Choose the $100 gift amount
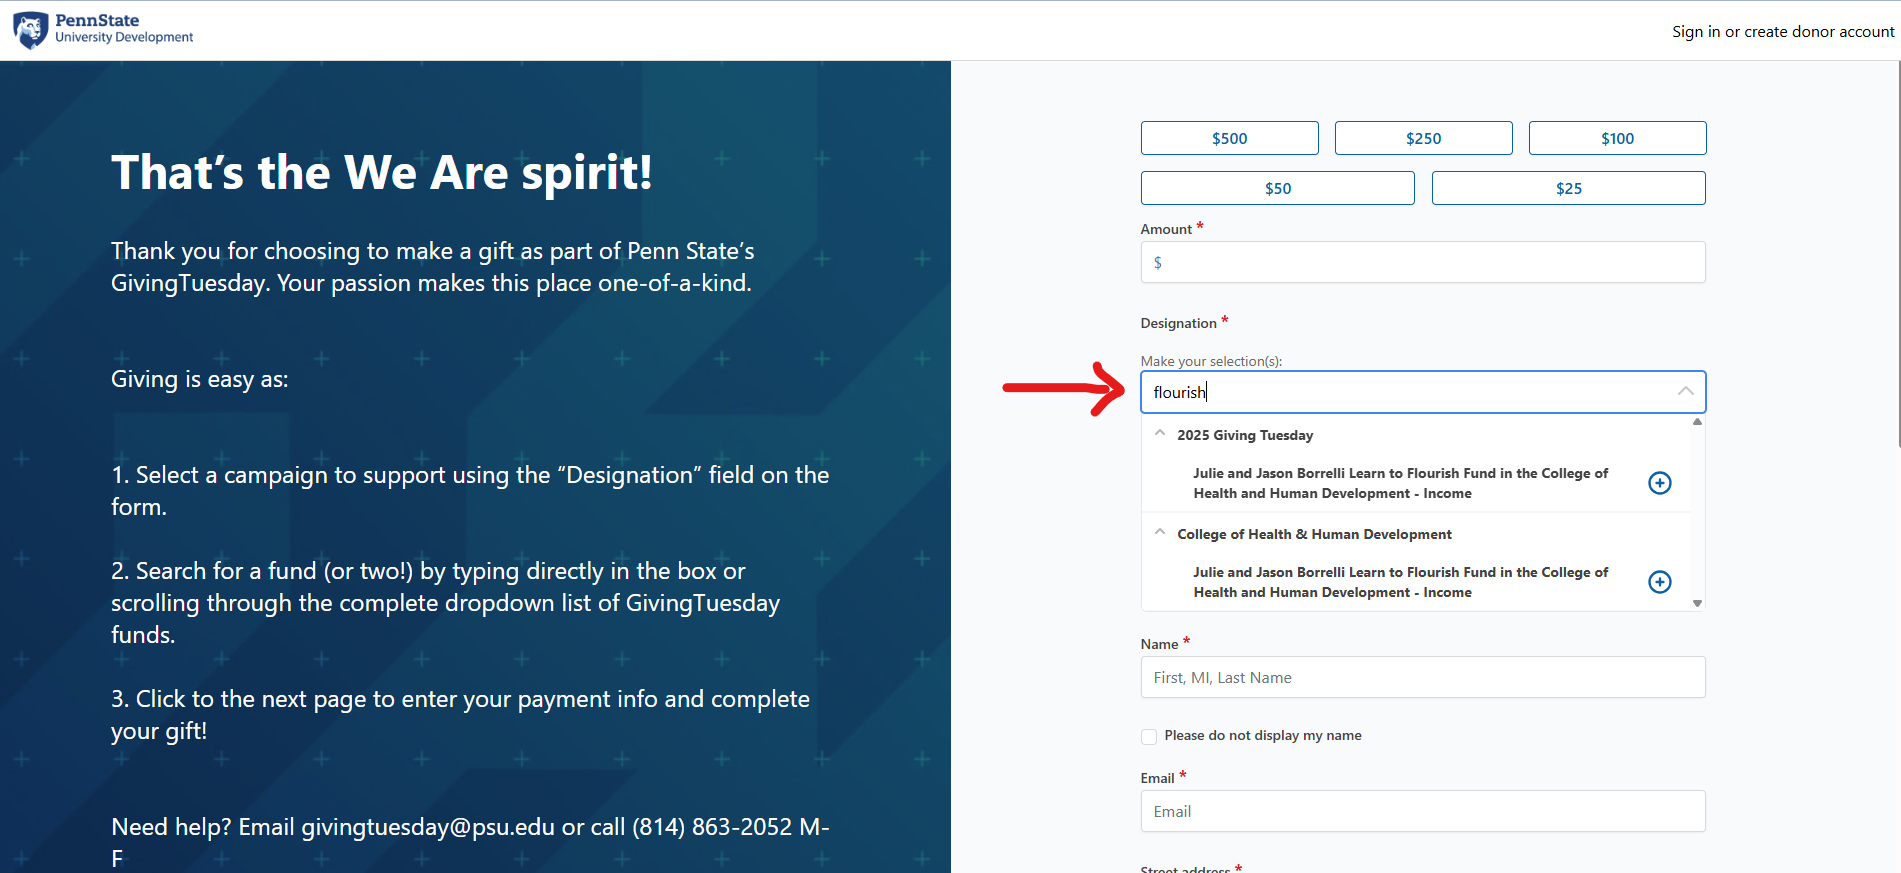The height and width of the screenshot is (873, 1901). click(x=1617, y=138)
